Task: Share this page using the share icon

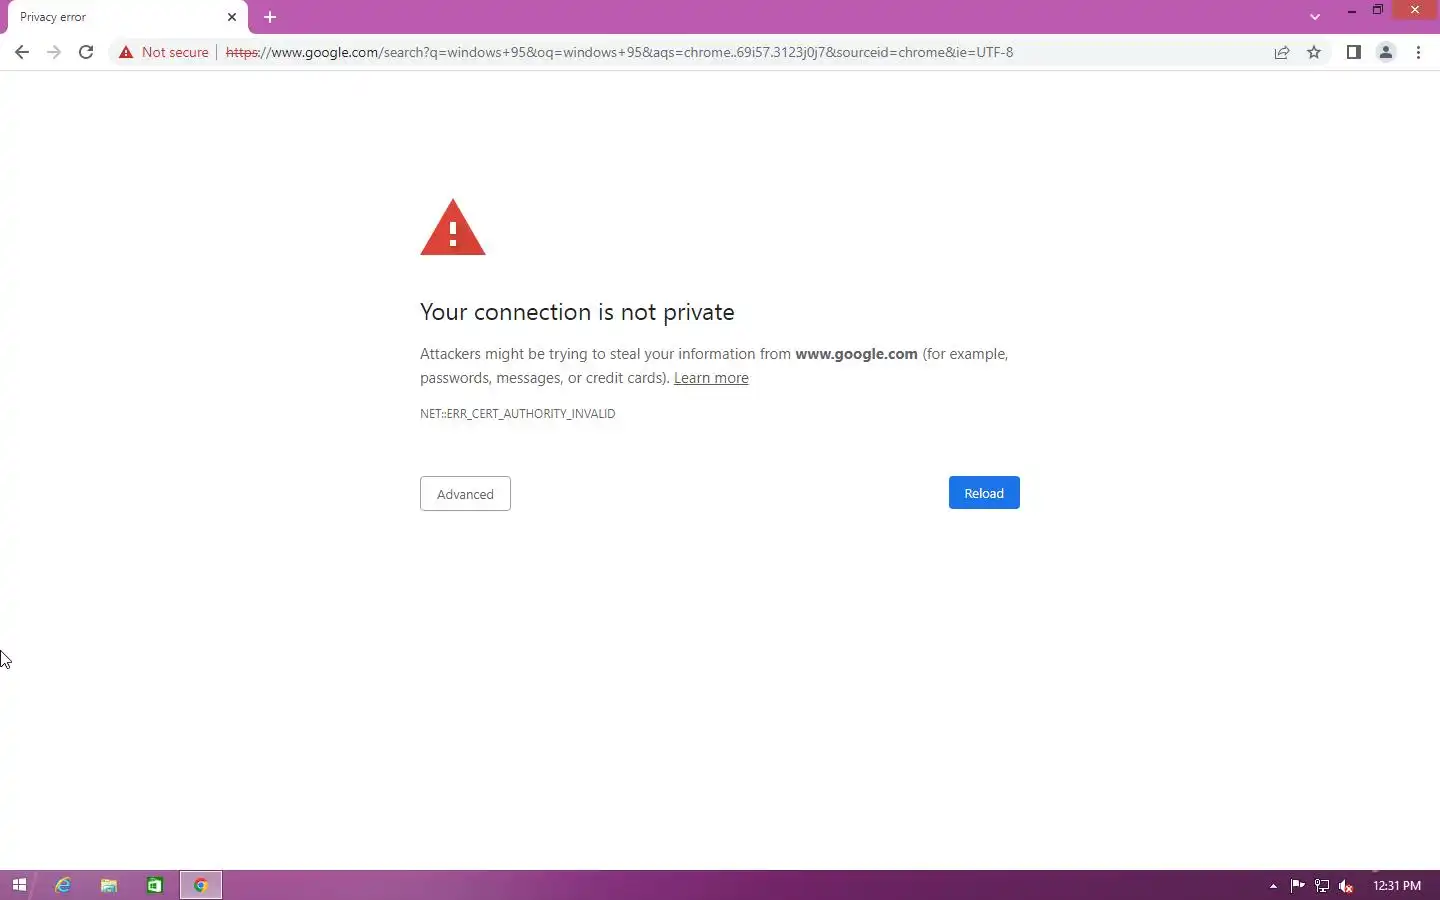Action: (1282, 52)
